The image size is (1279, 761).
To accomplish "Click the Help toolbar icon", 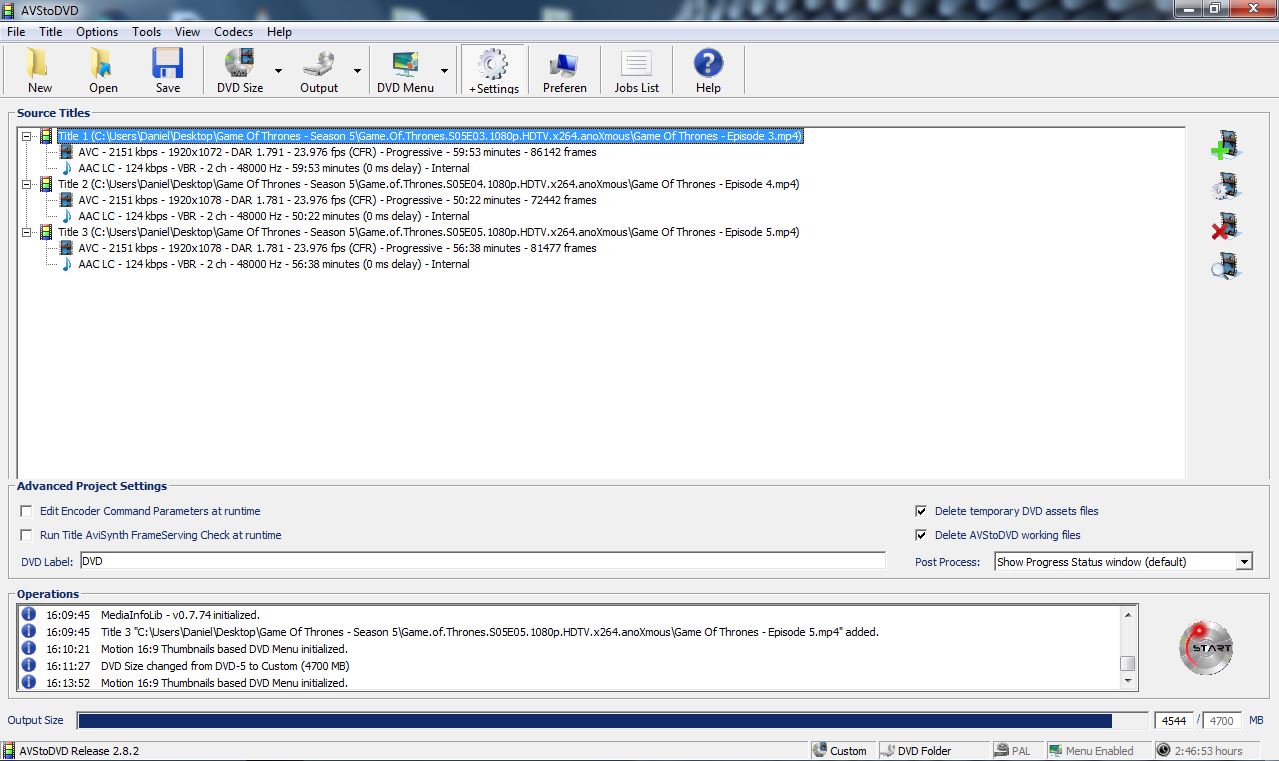I will tap(708, 70).
